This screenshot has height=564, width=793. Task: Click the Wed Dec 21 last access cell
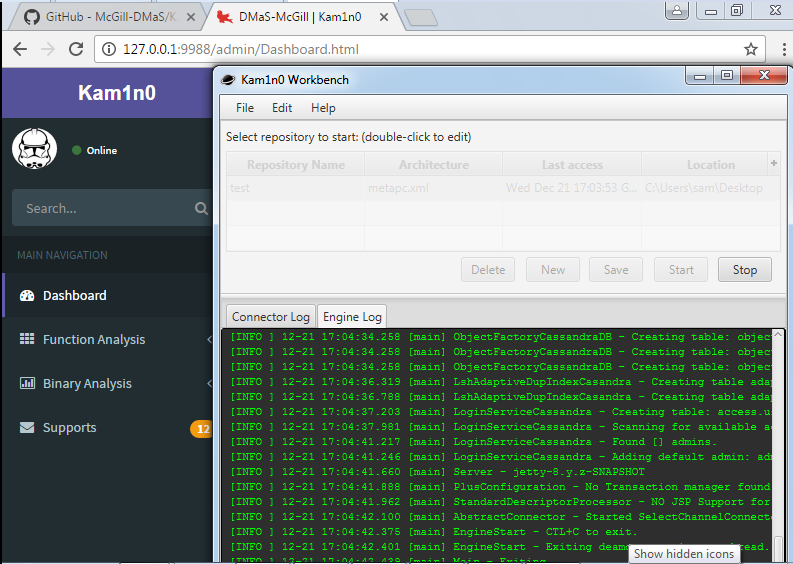(x=571, y=188)
